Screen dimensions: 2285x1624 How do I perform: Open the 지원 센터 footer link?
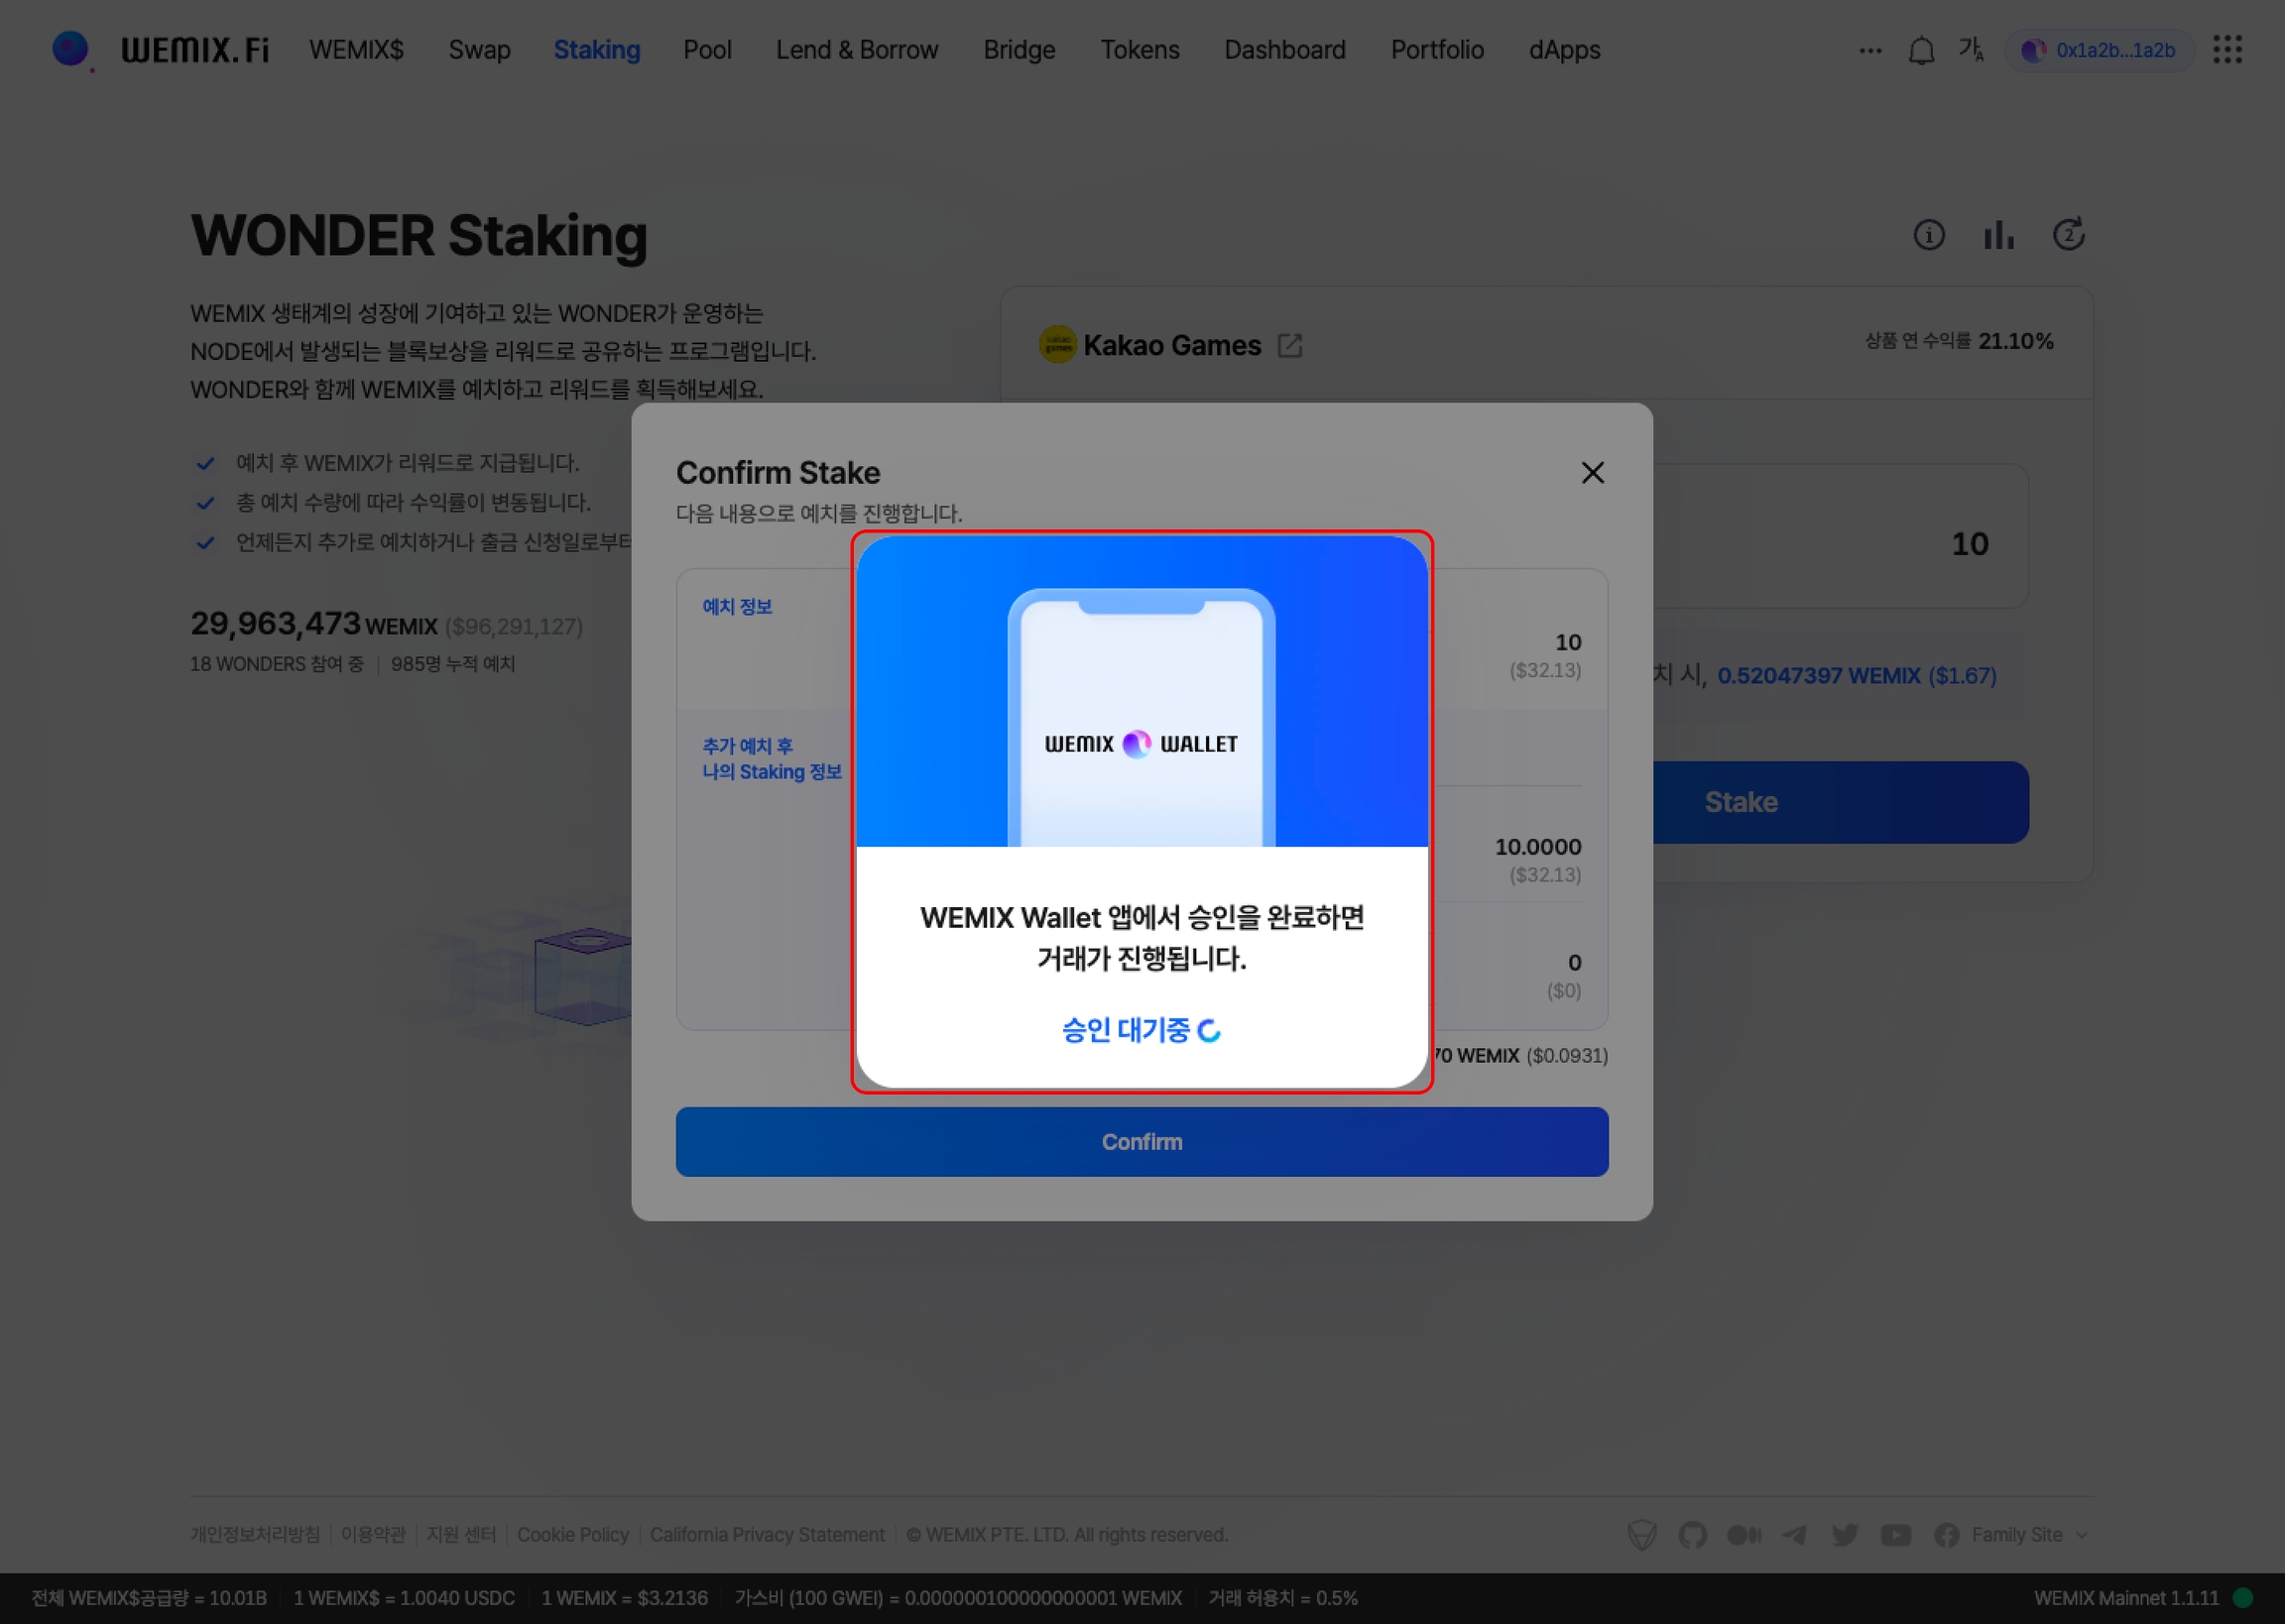click(461, 1535)
